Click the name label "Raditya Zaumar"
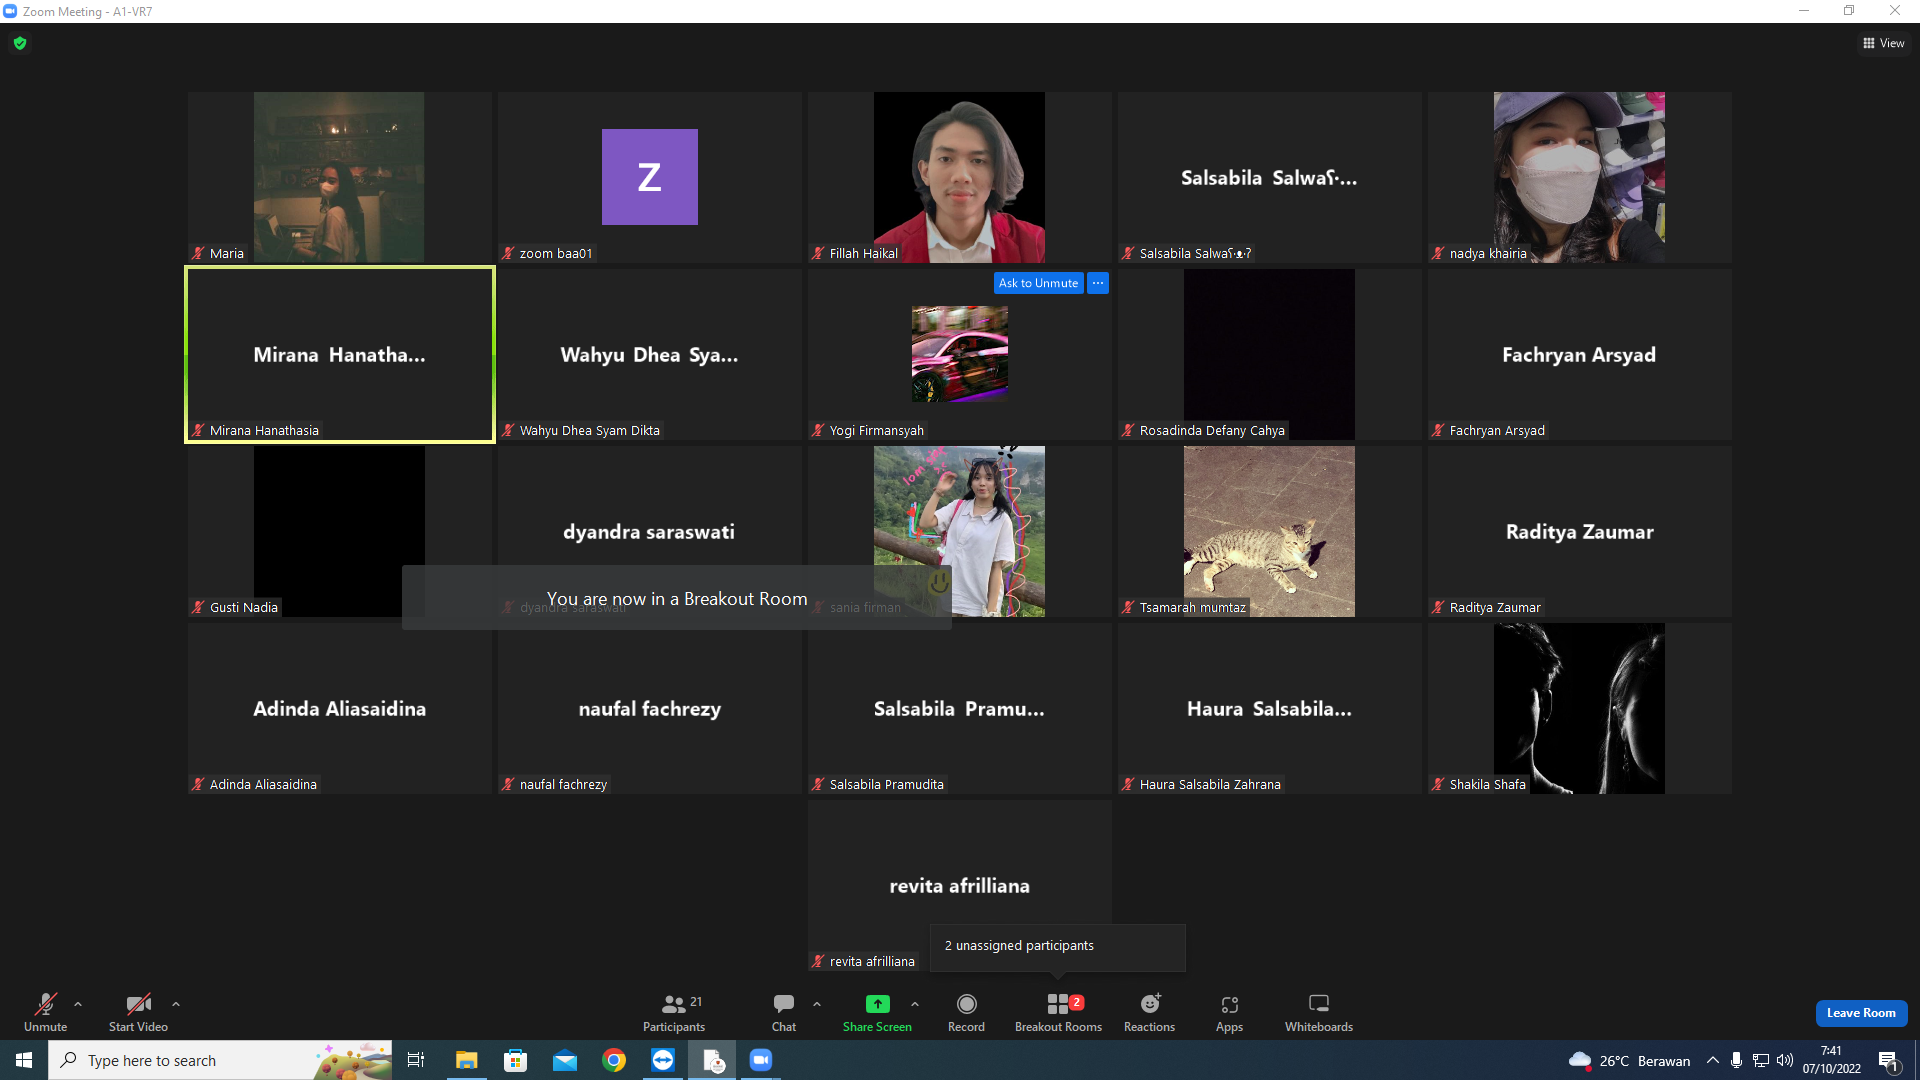The image size is (1920, 1080). [x=1495, y=608]
